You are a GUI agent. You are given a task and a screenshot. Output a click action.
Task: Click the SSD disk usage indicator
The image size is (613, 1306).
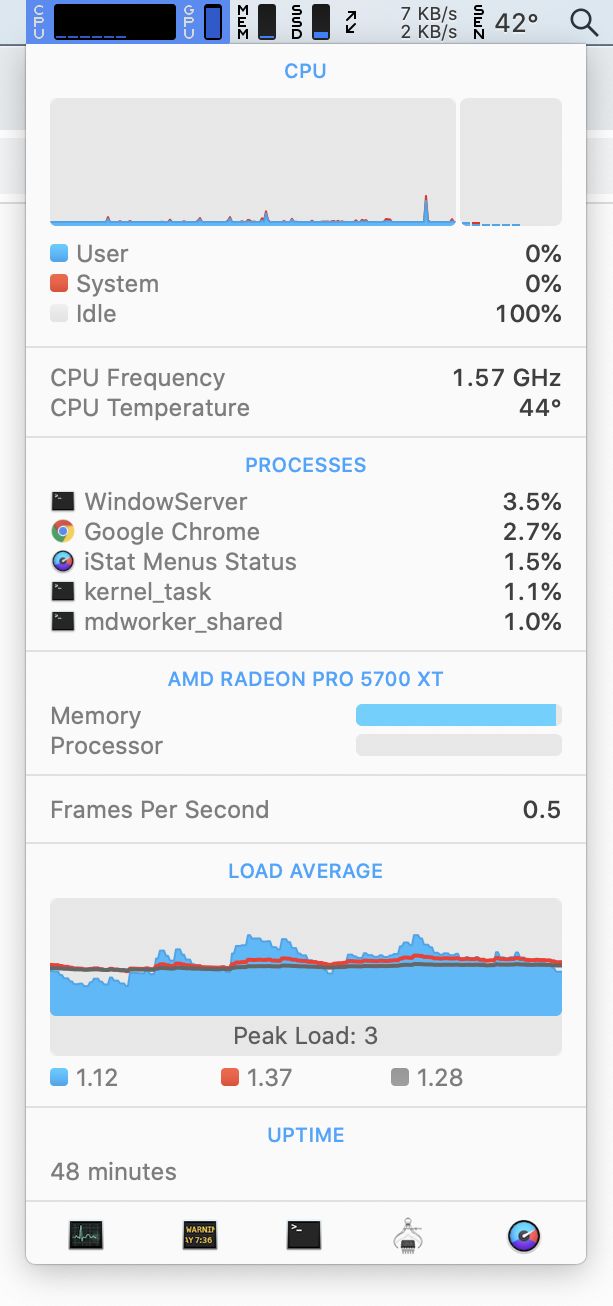pos(311,22)
